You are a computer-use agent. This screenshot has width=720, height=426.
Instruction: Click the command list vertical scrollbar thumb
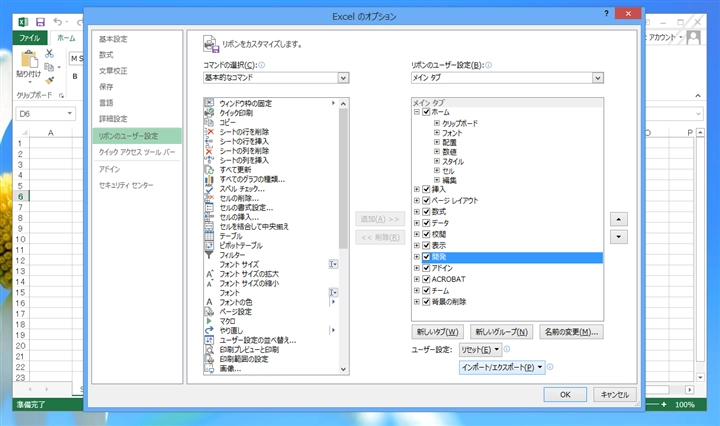pos(343,179)
